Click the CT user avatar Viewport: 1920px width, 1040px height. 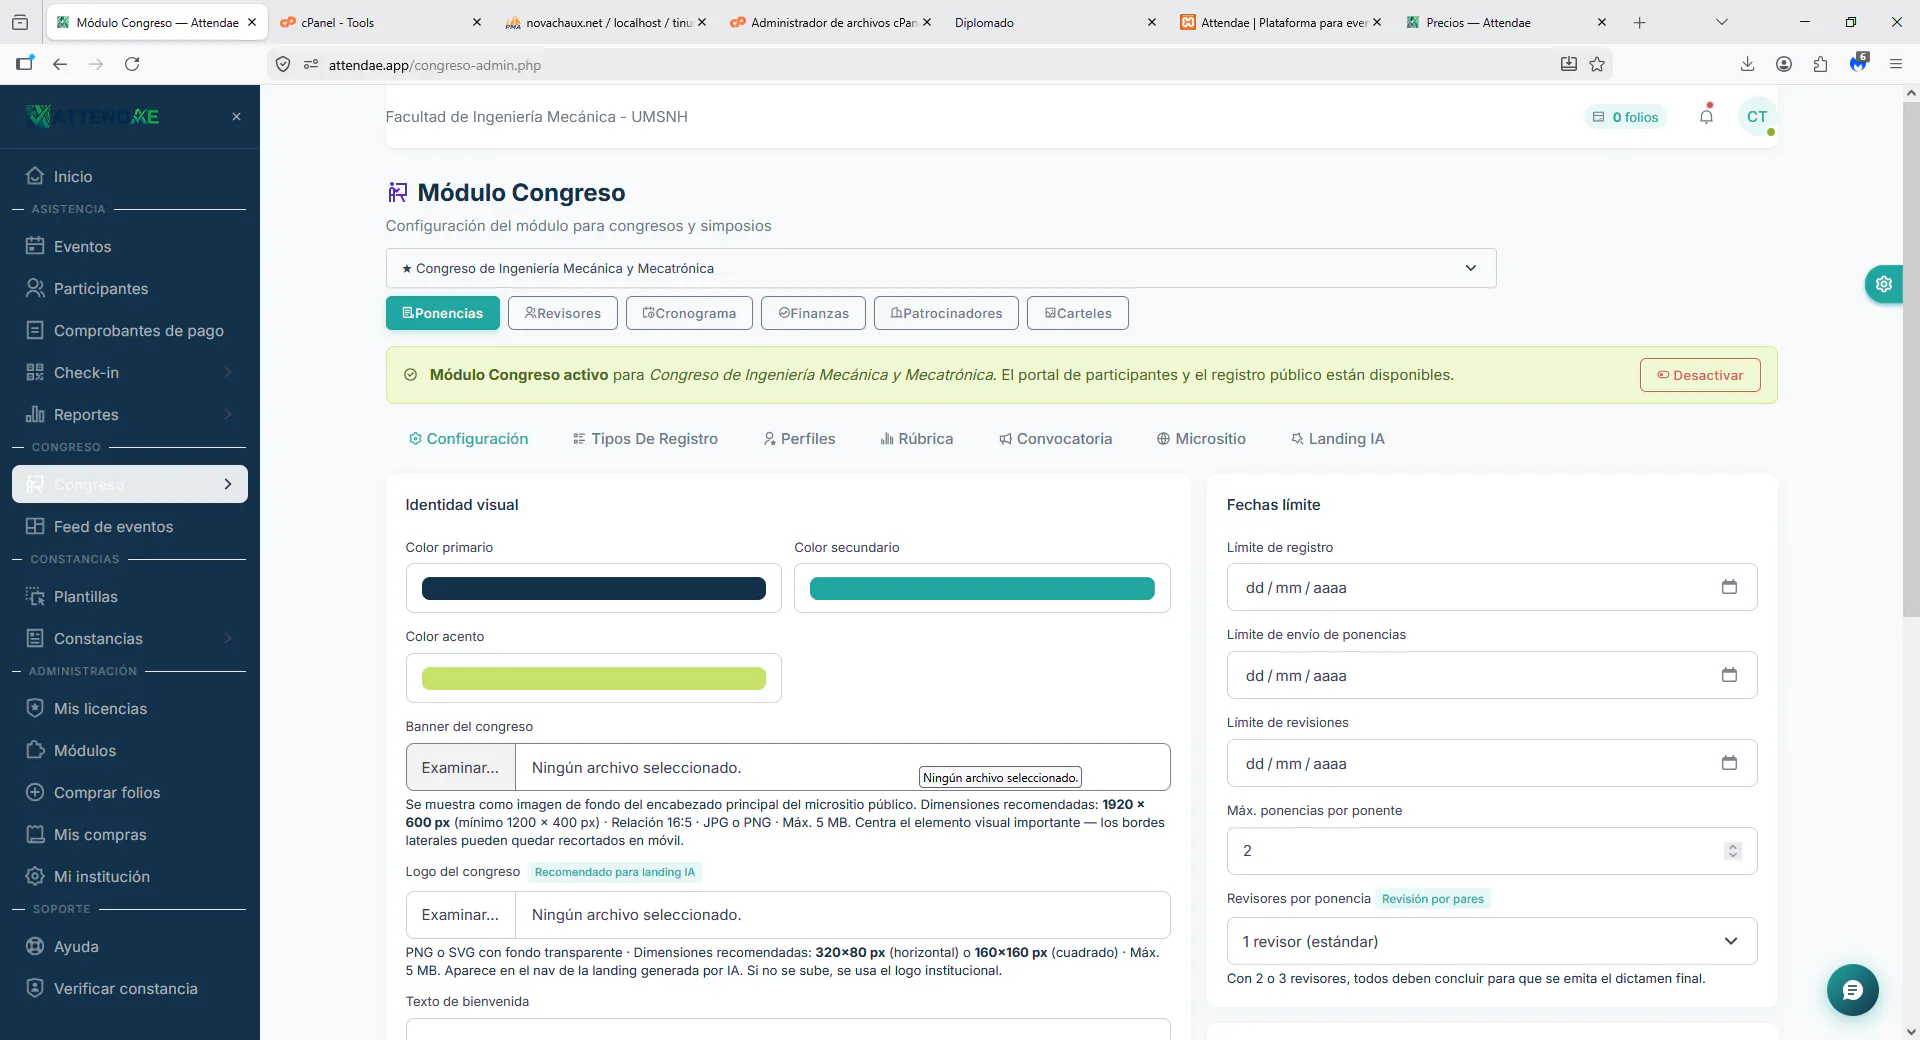pos(1757,117)
